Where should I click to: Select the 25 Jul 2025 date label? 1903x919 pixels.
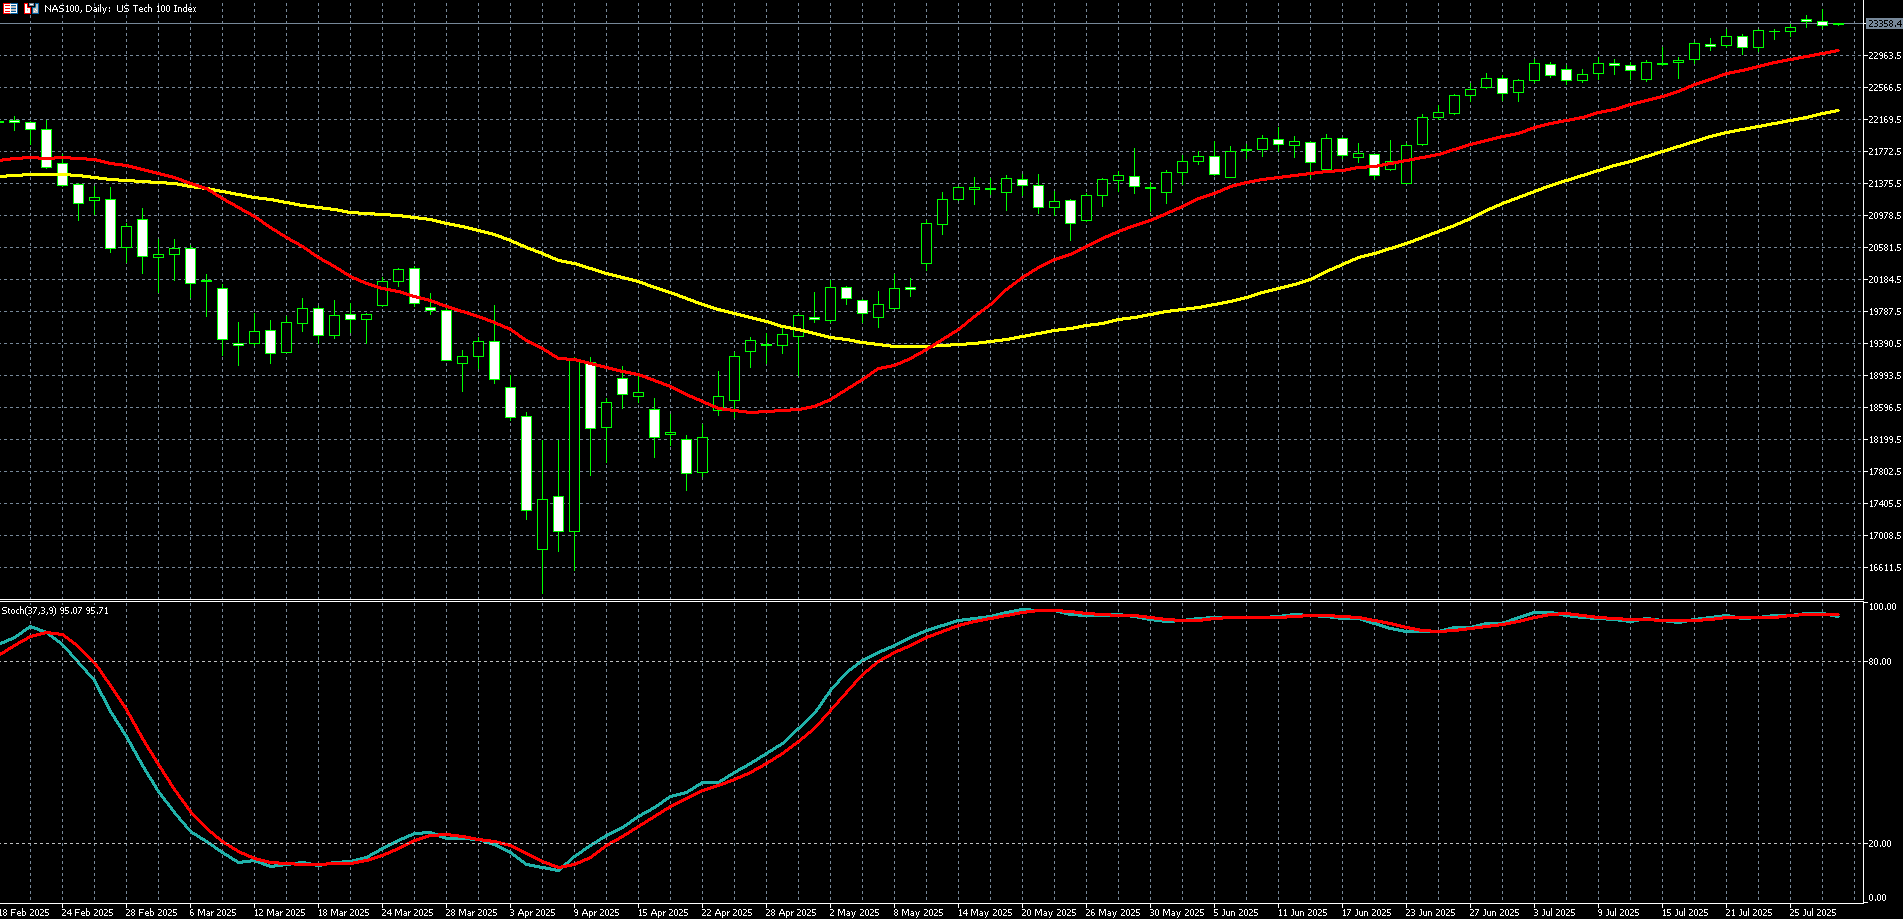(1812, 912)
